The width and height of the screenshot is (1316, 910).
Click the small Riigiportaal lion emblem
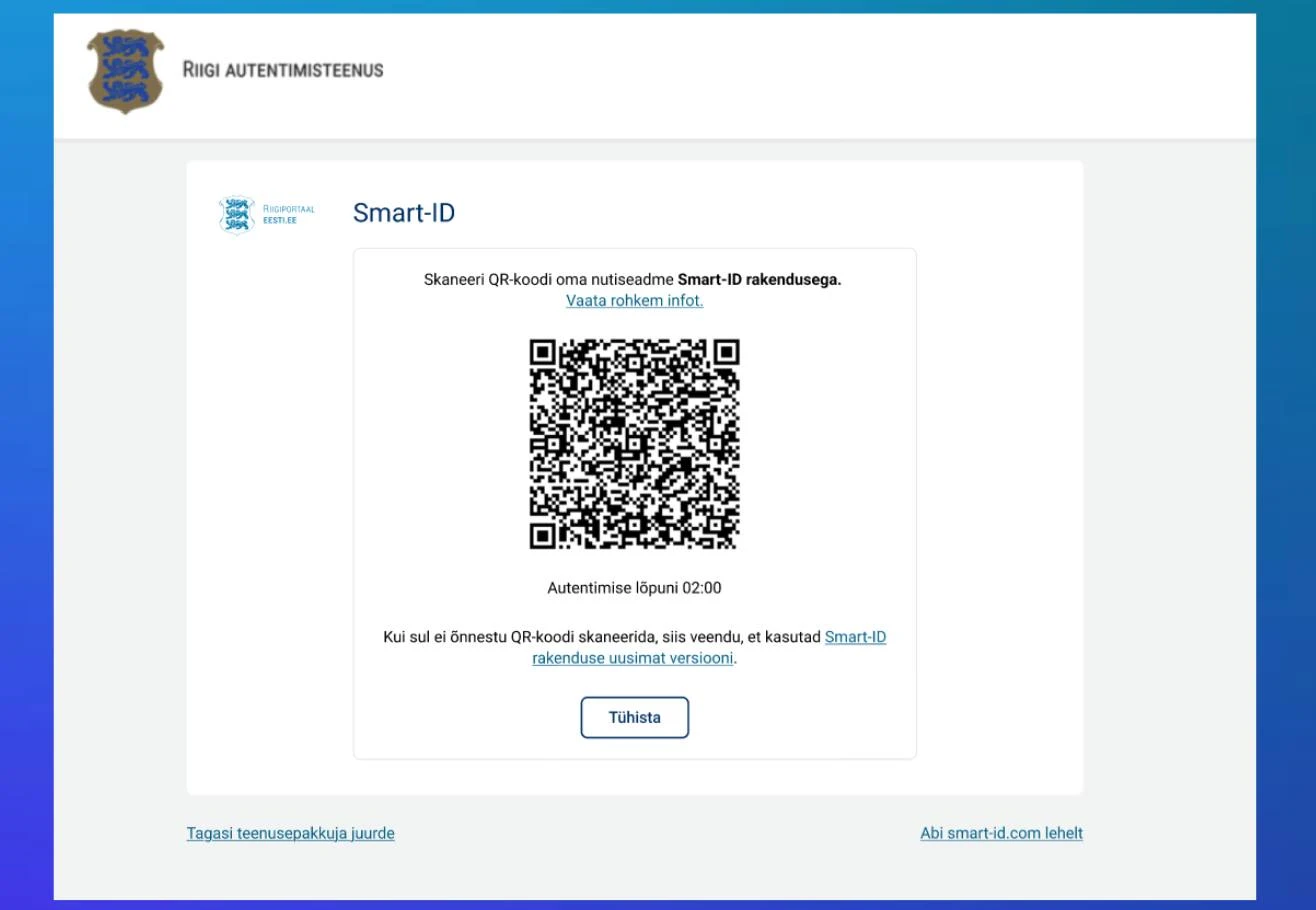pyautogui.click(x=237, y=214)
